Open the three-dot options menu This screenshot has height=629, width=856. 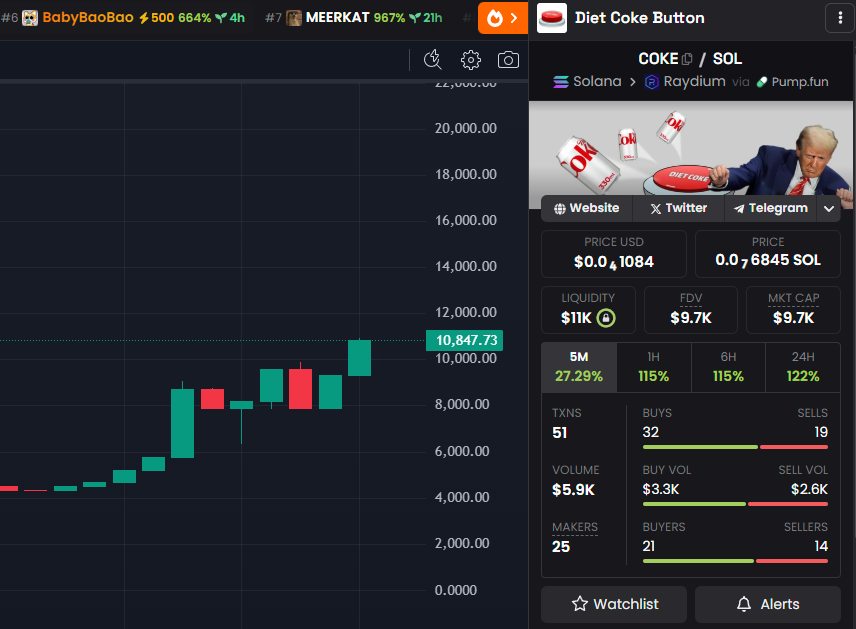[840, 18]
